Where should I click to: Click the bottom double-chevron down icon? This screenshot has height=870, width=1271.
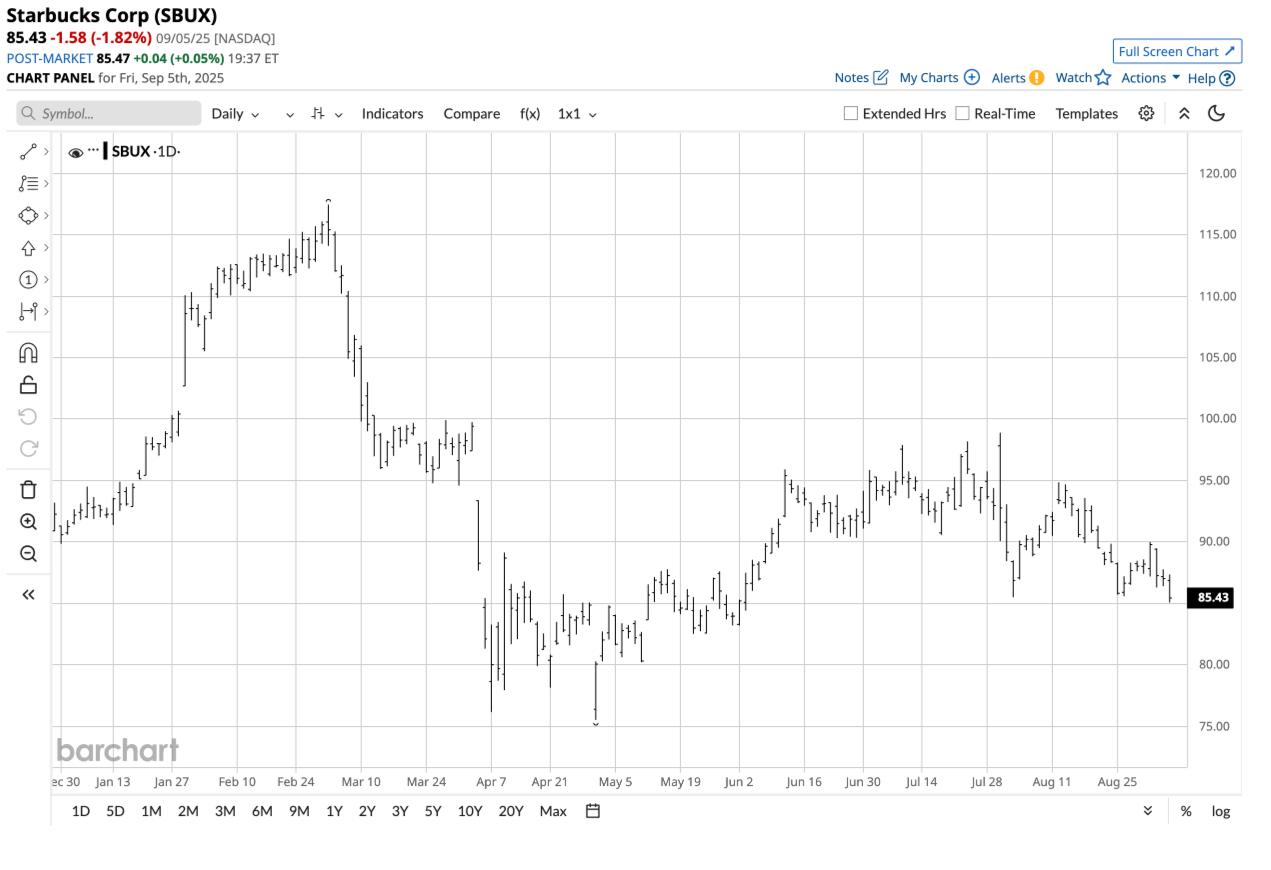coord(1148,811)
